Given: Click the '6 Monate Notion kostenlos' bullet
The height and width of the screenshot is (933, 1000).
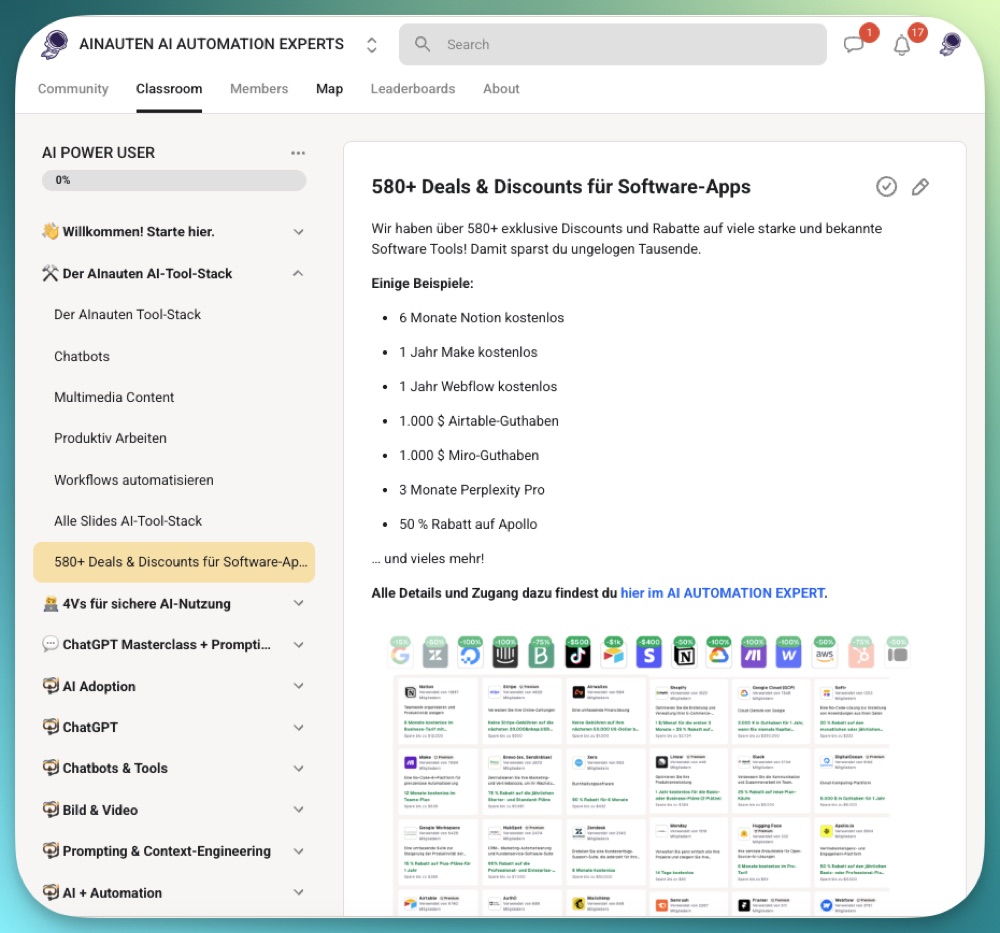Looking at the screenshot, I should 482,318.
